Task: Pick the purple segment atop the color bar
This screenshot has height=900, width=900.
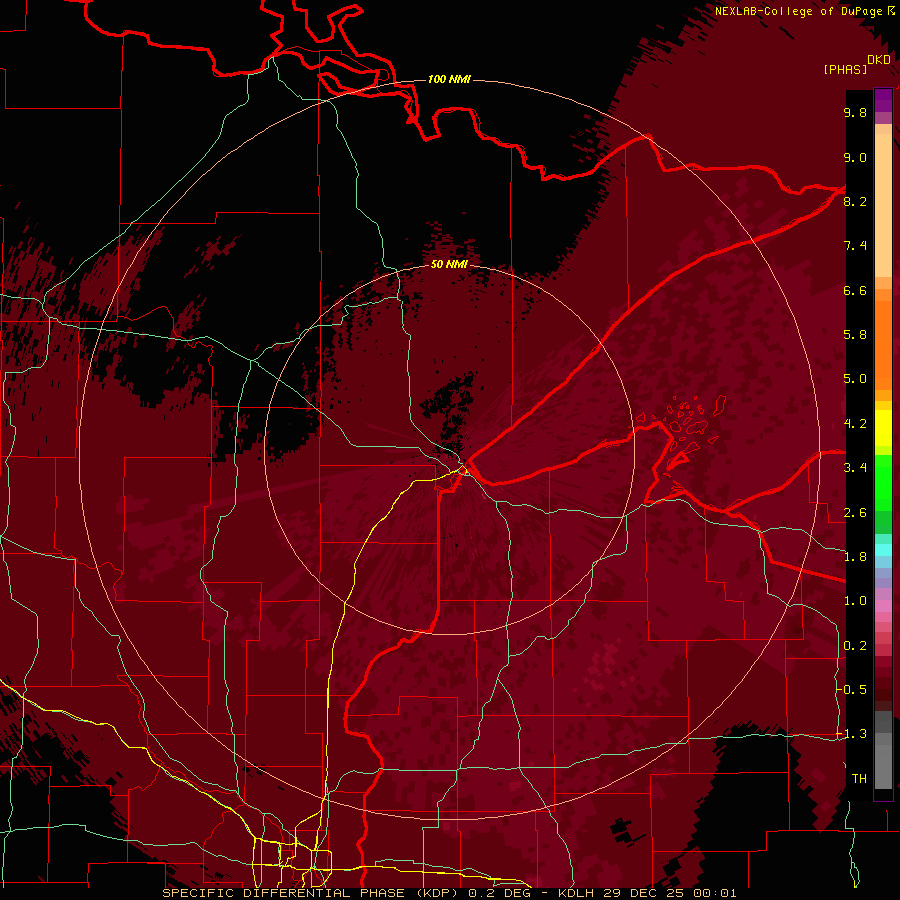Action: tap(883, 100)
